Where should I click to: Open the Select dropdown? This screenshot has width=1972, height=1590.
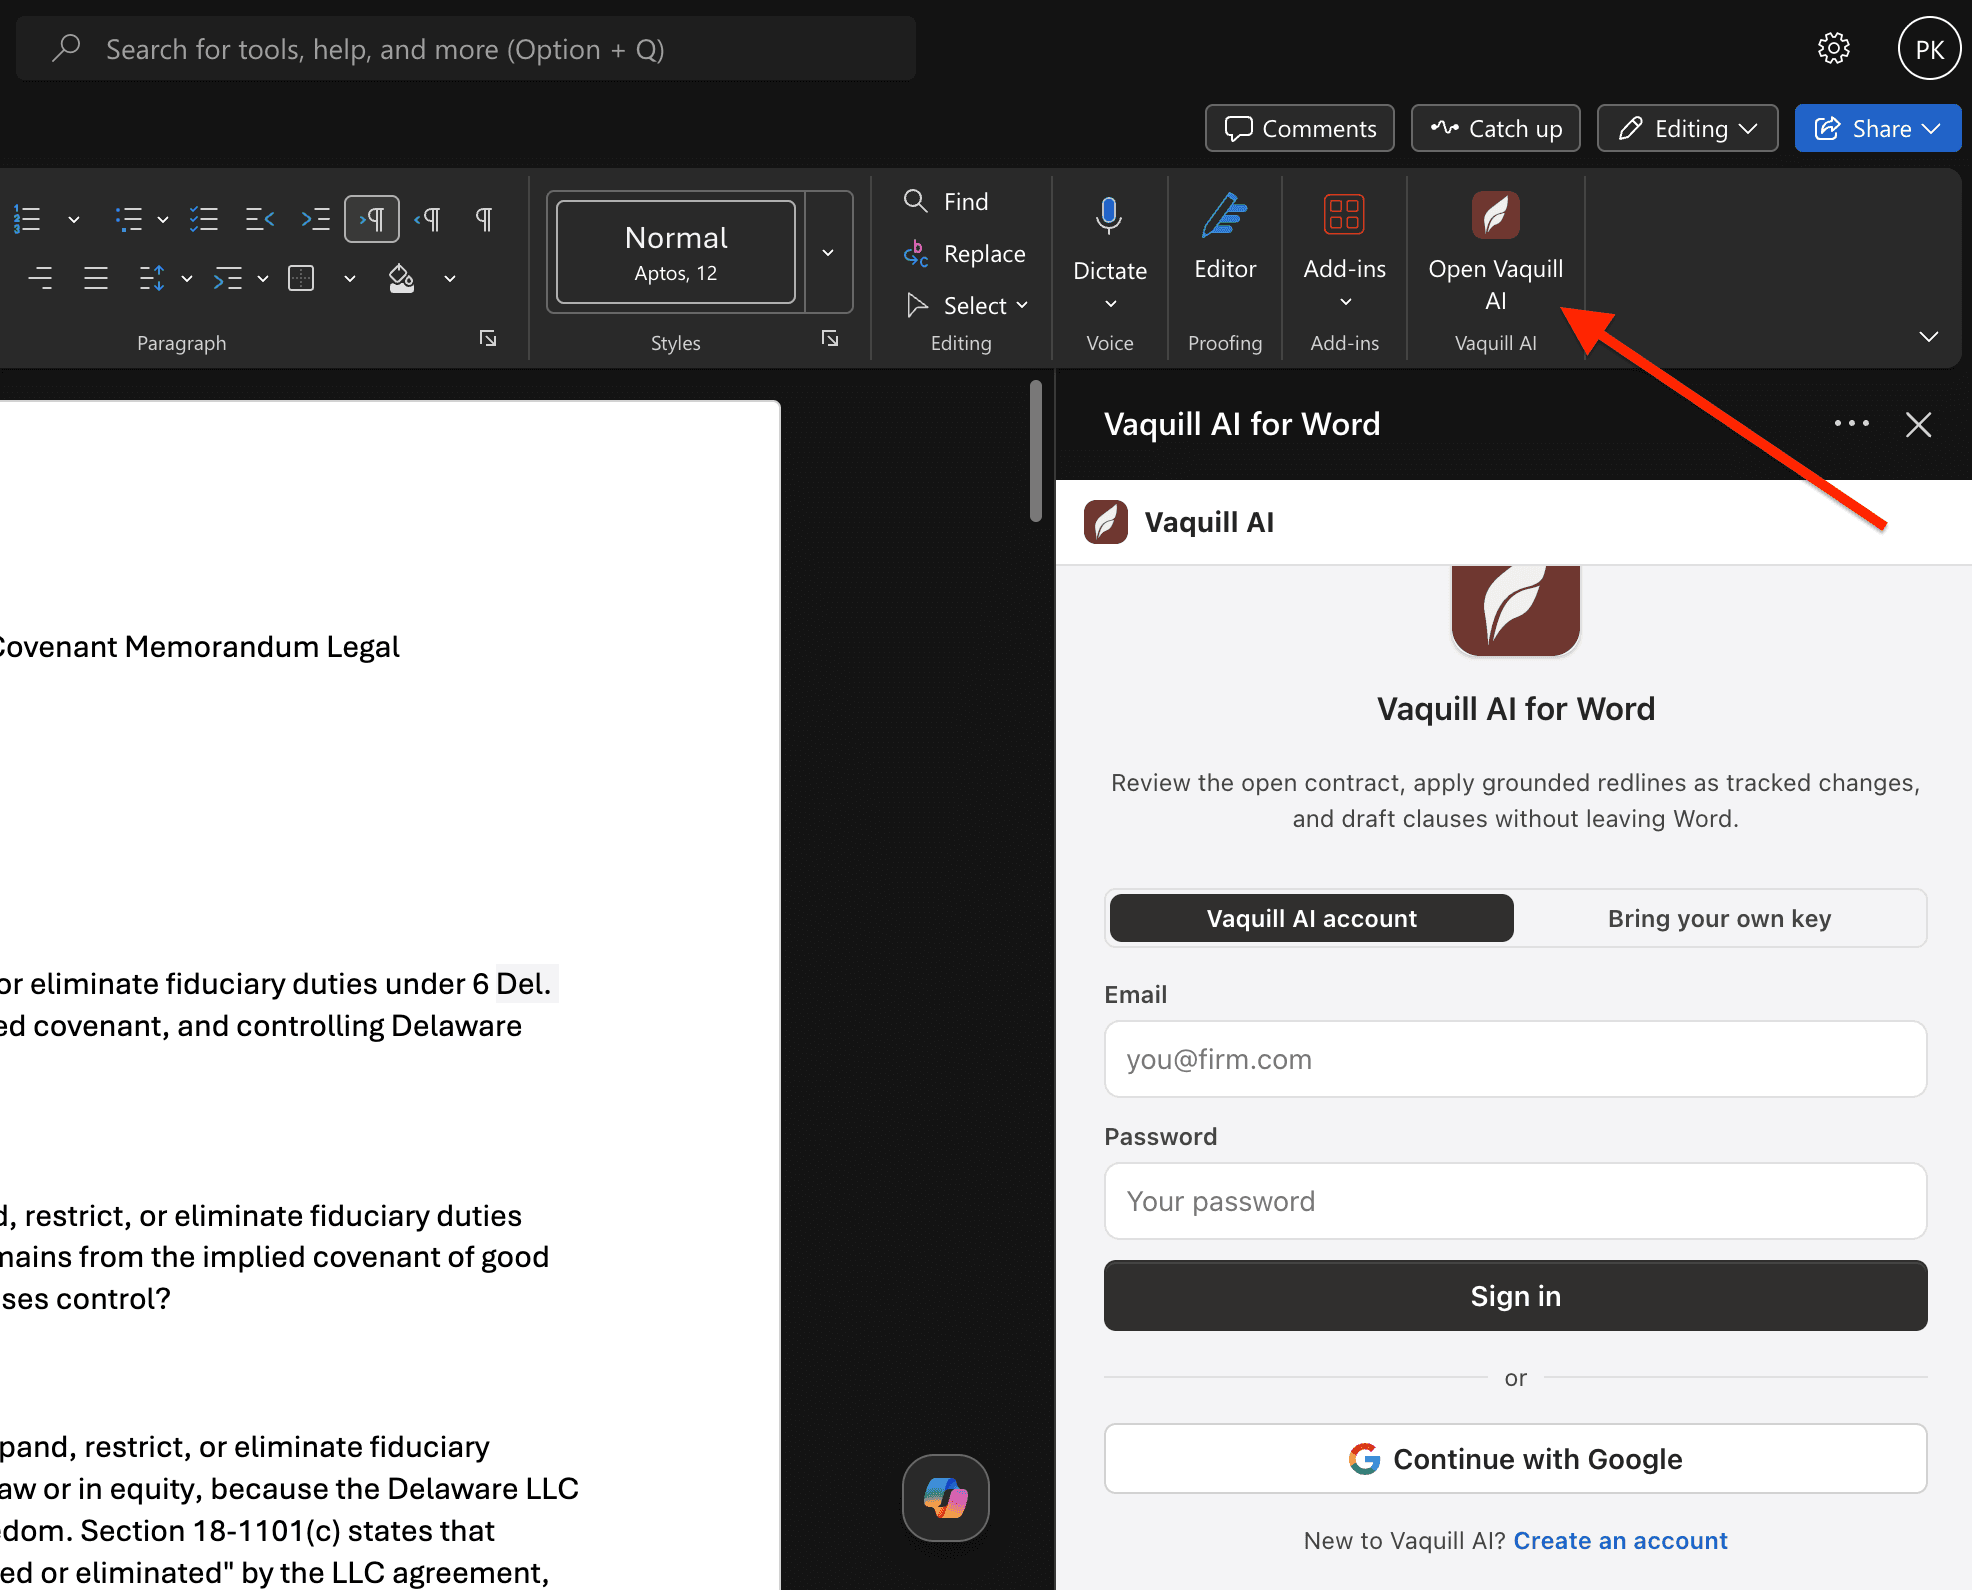pyautogui.click(x=966, y=305)
